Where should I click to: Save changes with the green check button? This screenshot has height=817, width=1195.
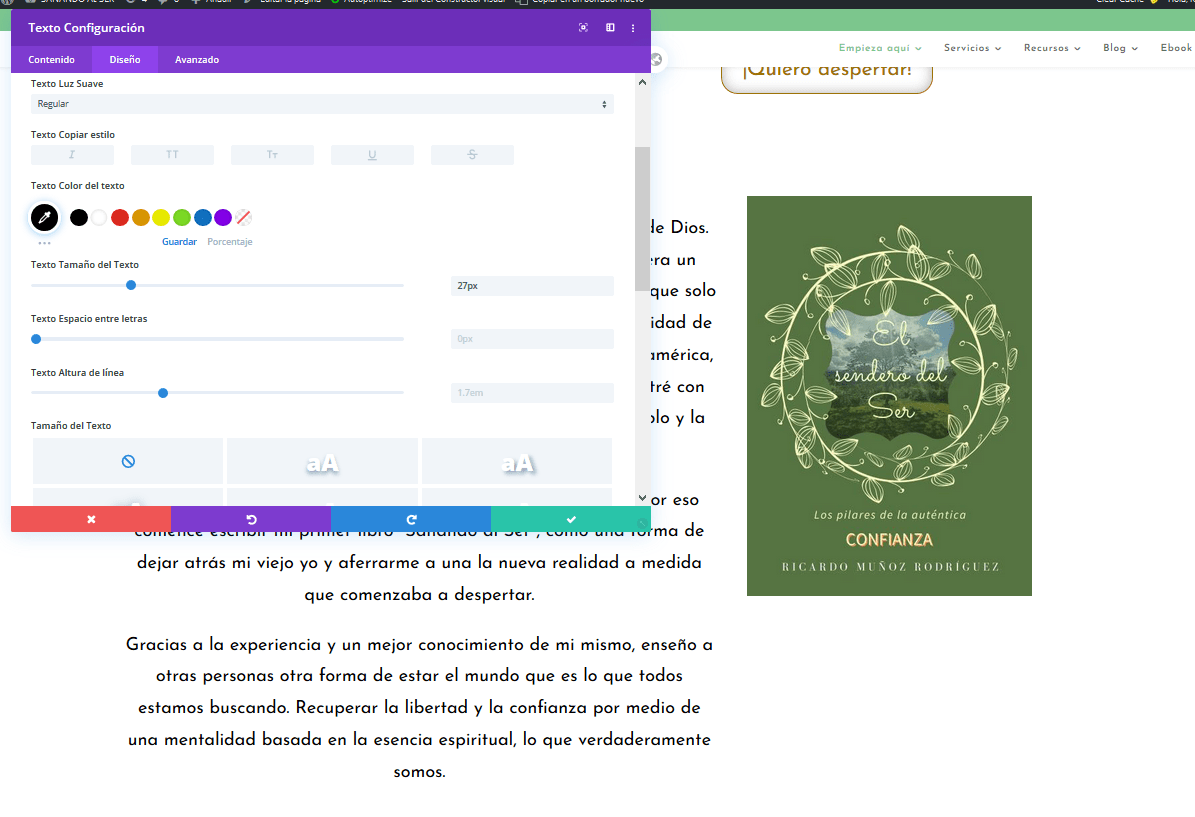[571, 519]
